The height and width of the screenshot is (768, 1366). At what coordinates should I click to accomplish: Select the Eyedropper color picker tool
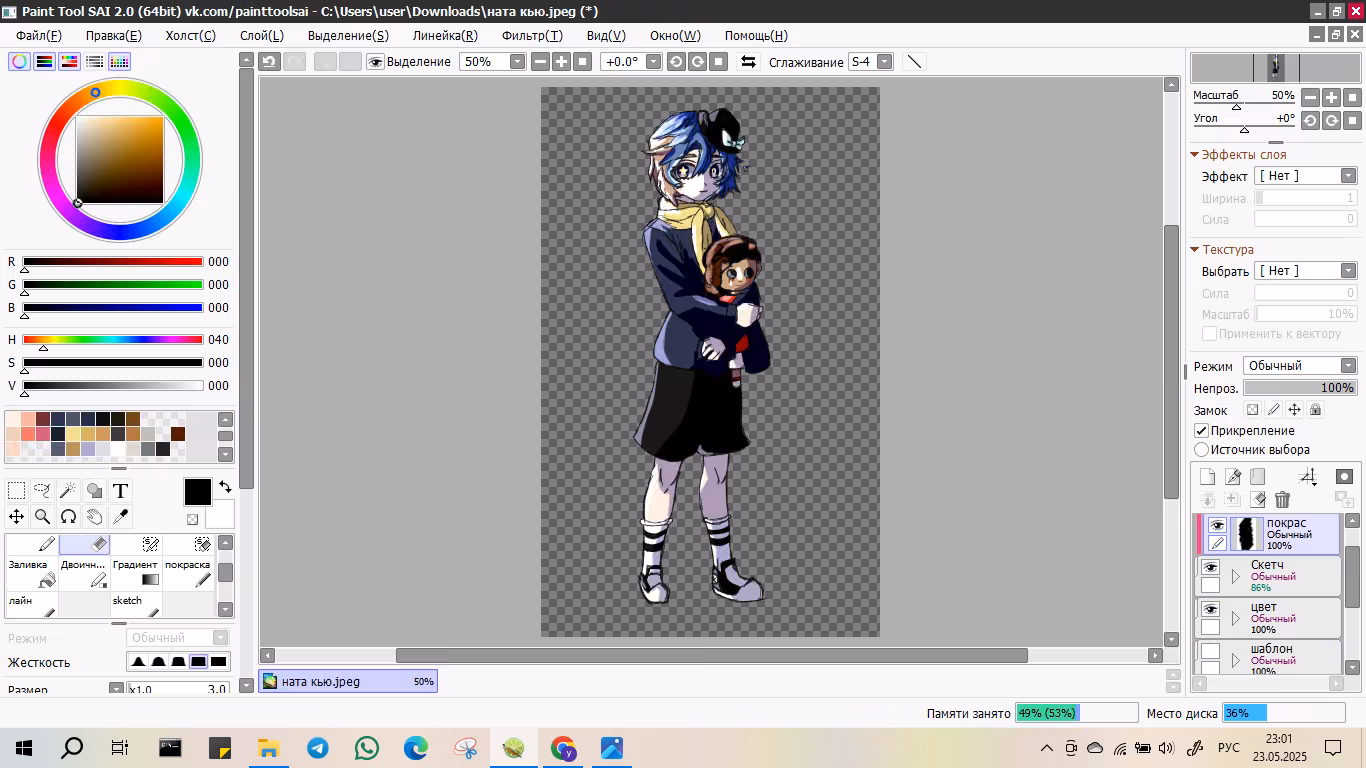[120, 516]
